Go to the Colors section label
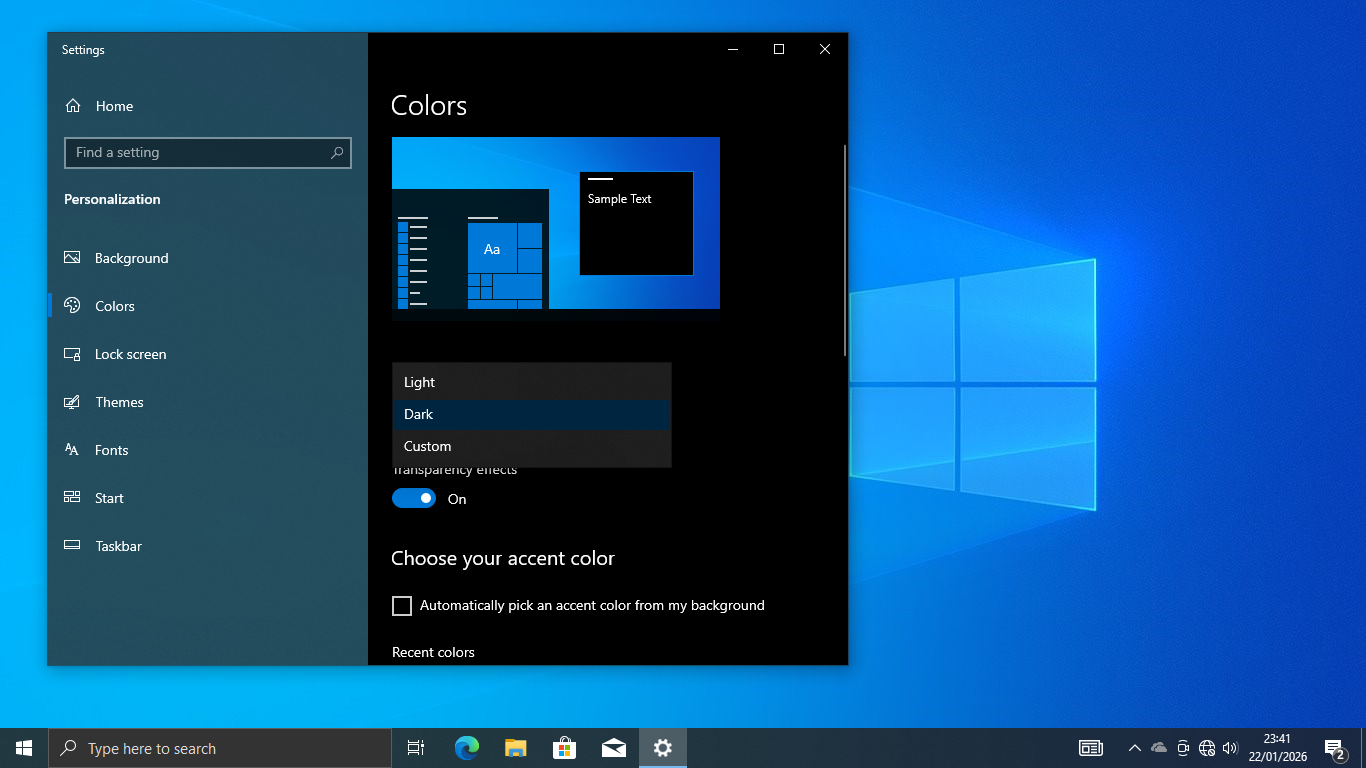 114,306
